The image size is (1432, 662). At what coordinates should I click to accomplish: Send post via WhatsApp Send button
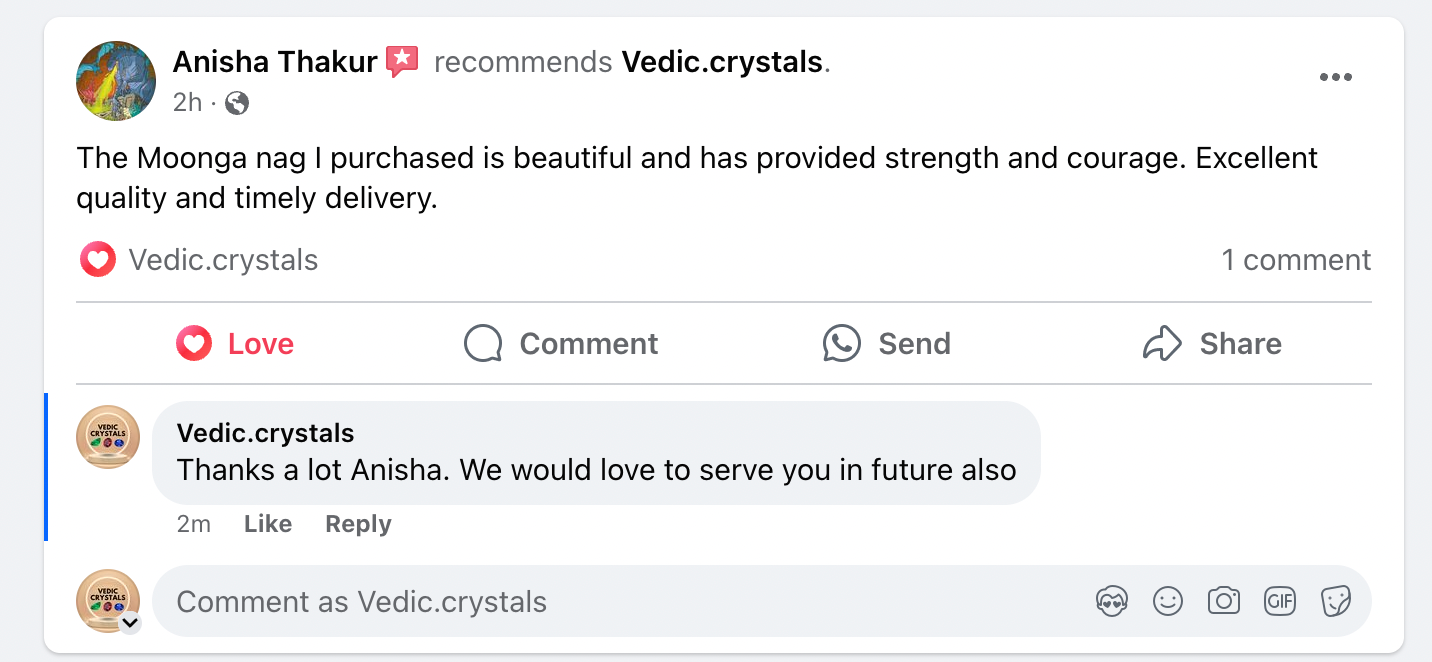click(886, 344)
